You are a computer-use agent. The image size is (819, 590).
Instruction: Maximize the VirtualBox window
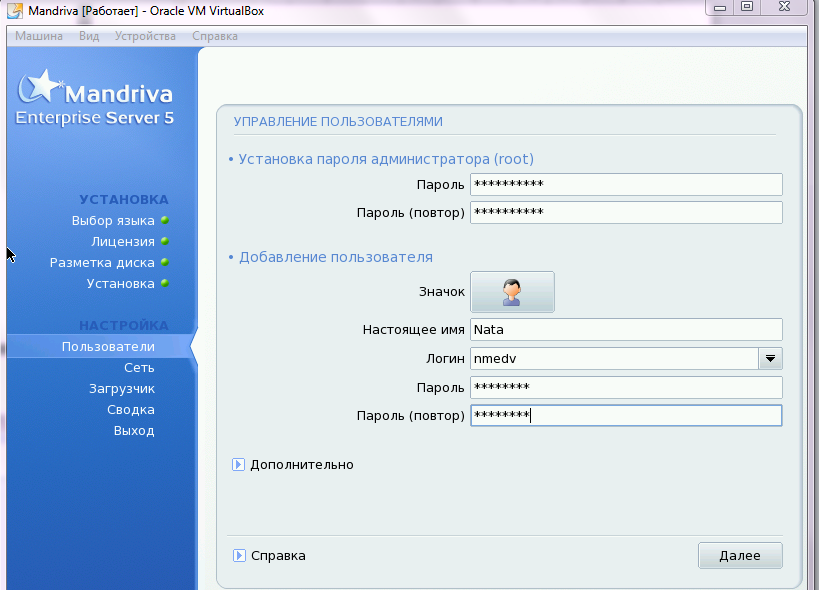pos(747,7)
